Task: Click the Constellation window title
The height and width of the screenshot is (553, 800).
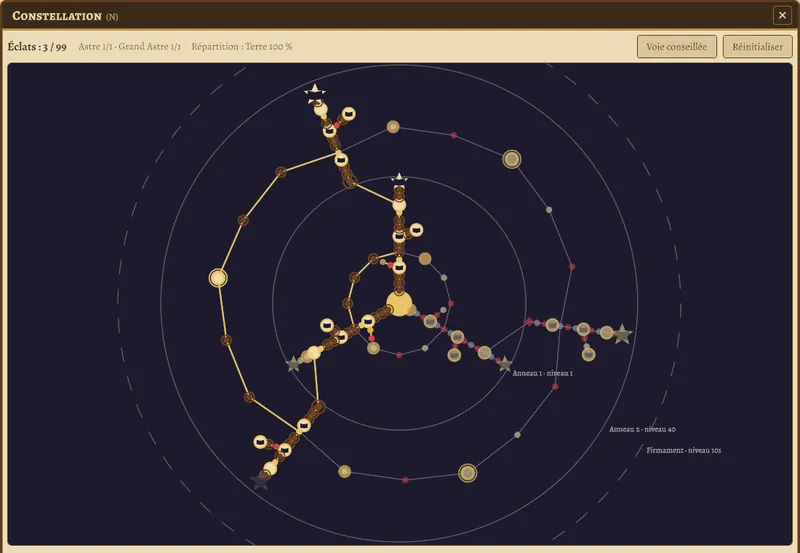Action: click(x=57, y=16)
